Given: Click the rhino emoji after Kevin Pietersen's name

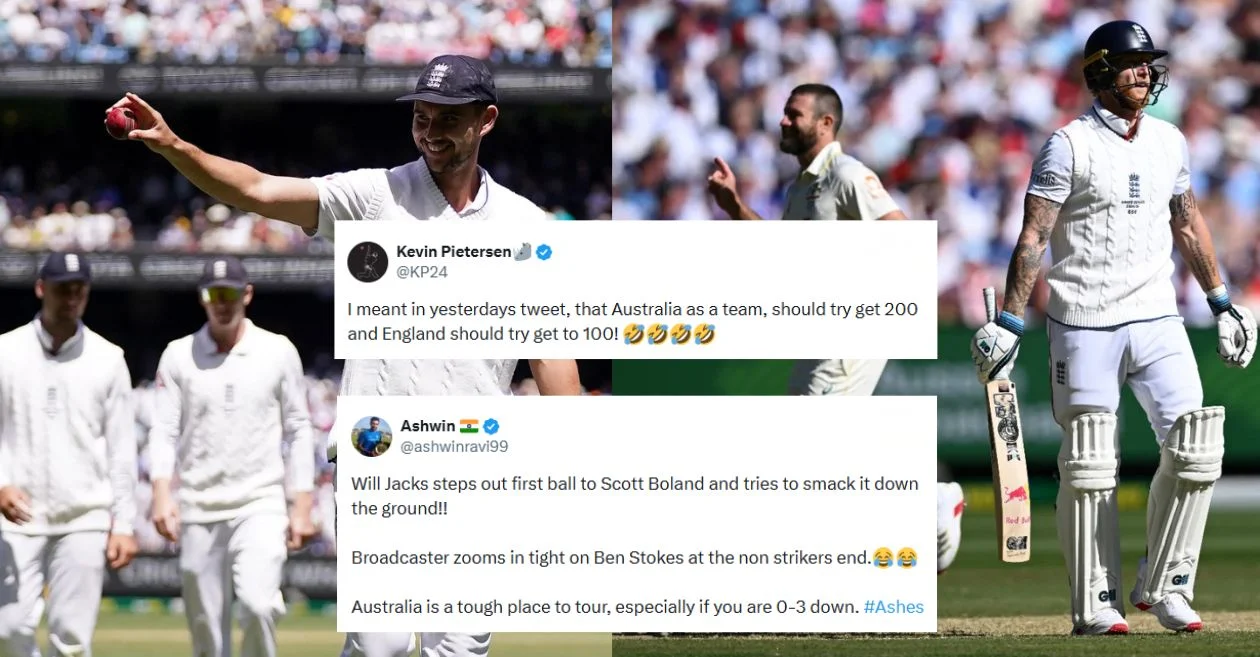Looking at the screenshot, I should pos(523,252).
